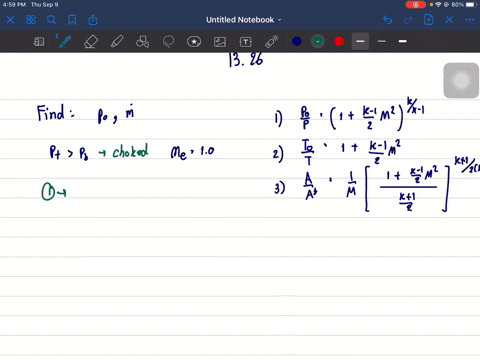
Task: Choose the red pen color
Action: (339, 41)
